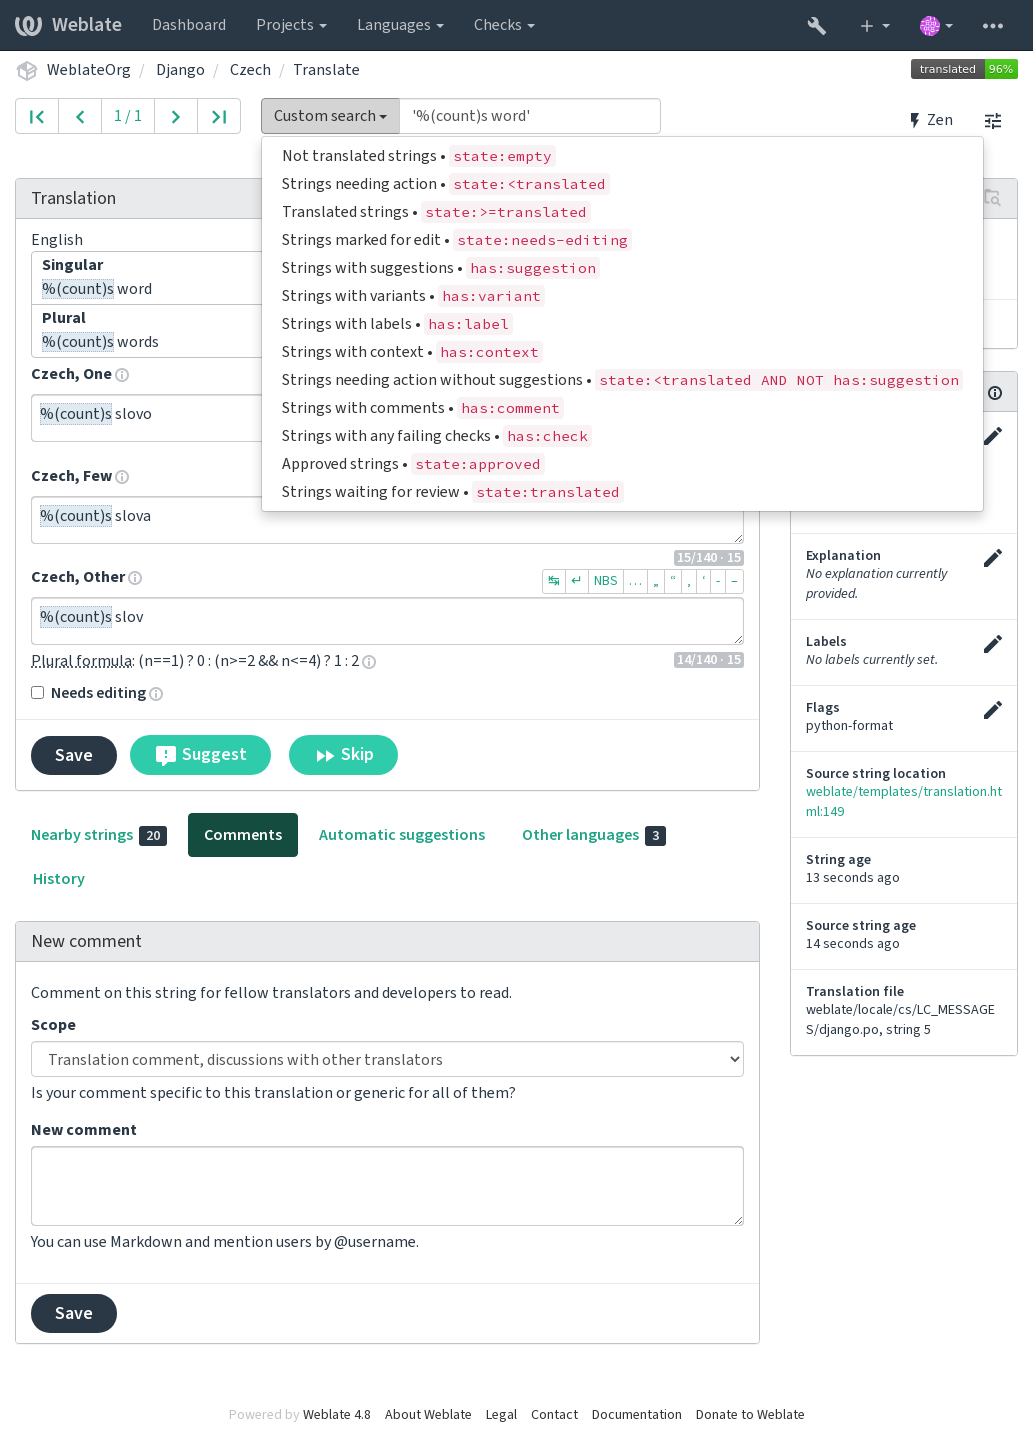Open the plus add-new menu
The width and height of the screenshot is (1033, 1452).
pos(874,25)
